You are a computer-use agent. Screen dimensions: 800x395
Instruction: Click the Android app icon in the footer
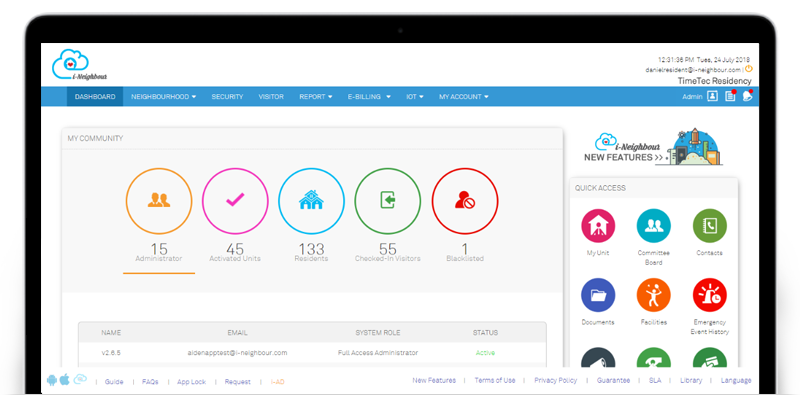click(x=52, y=380)
